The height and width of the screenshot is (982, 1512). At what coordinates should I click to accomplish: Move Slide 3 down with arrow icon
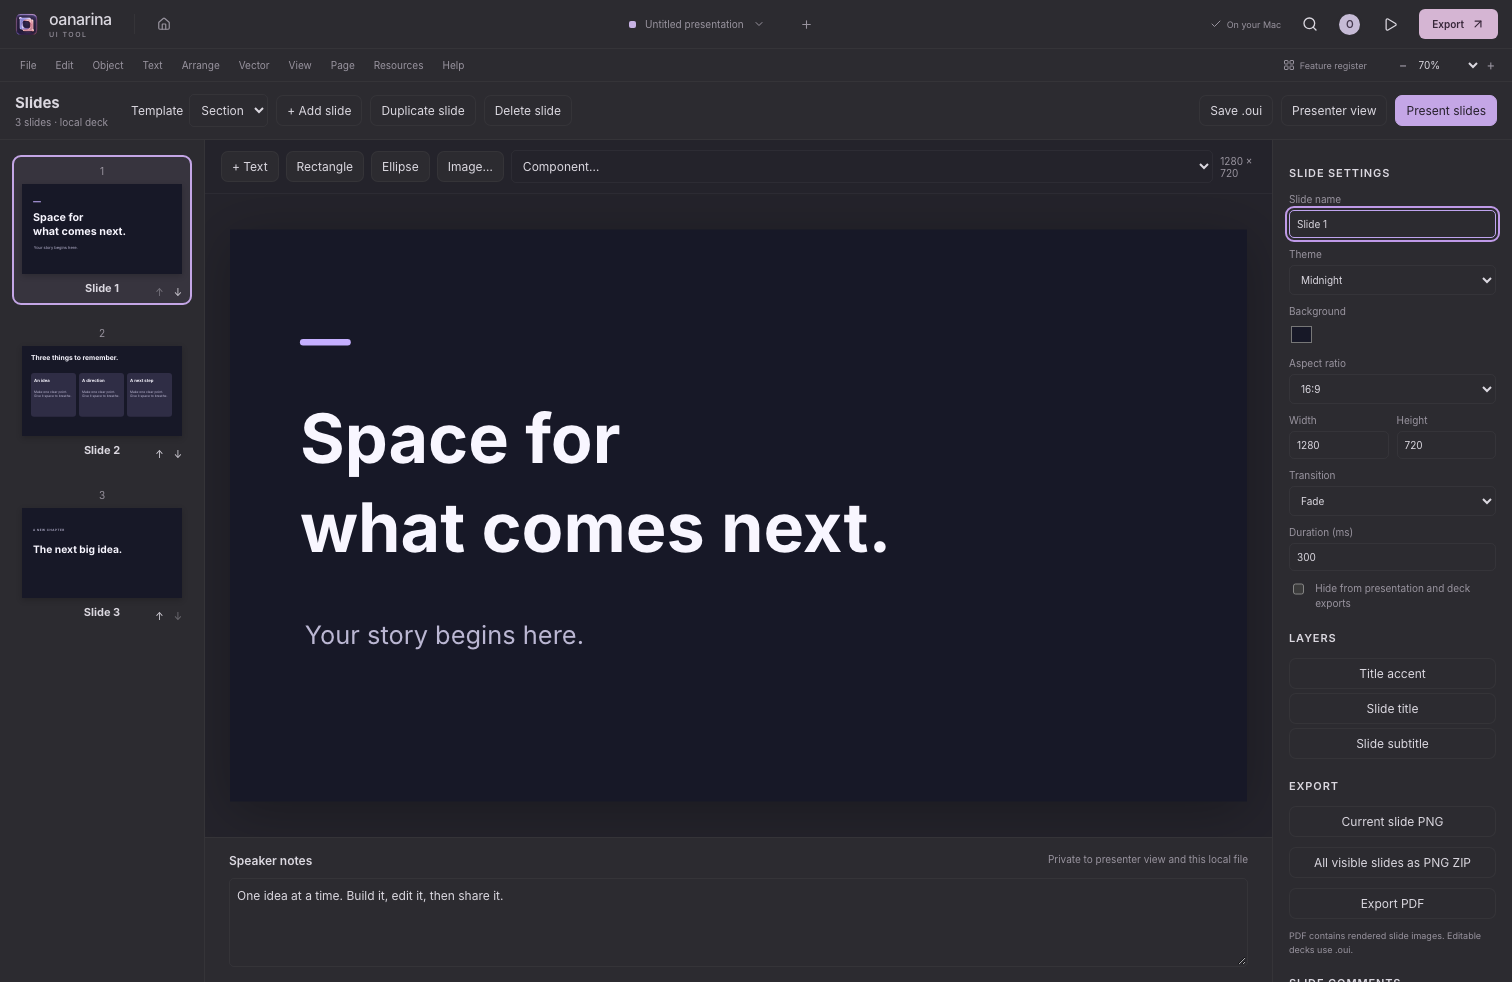pyautogui.click(x=178, y=616)
